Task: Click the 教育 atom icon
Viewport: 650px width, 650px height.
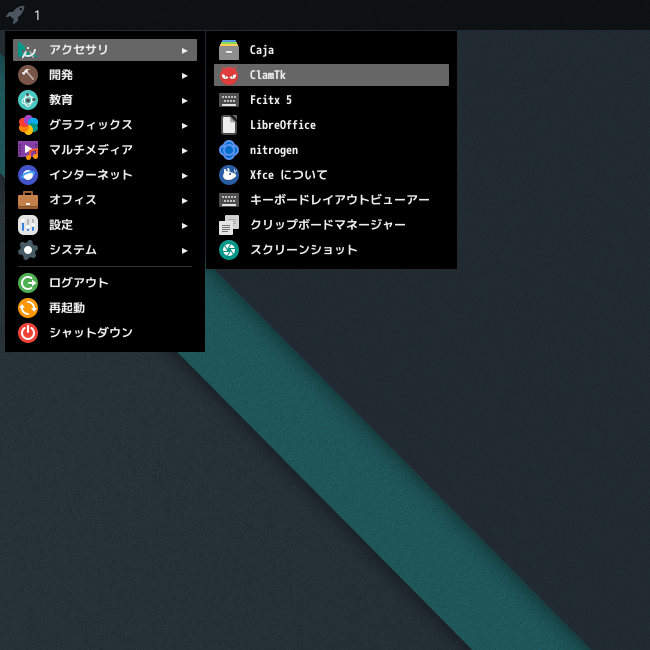Action: tap(28, 100)
